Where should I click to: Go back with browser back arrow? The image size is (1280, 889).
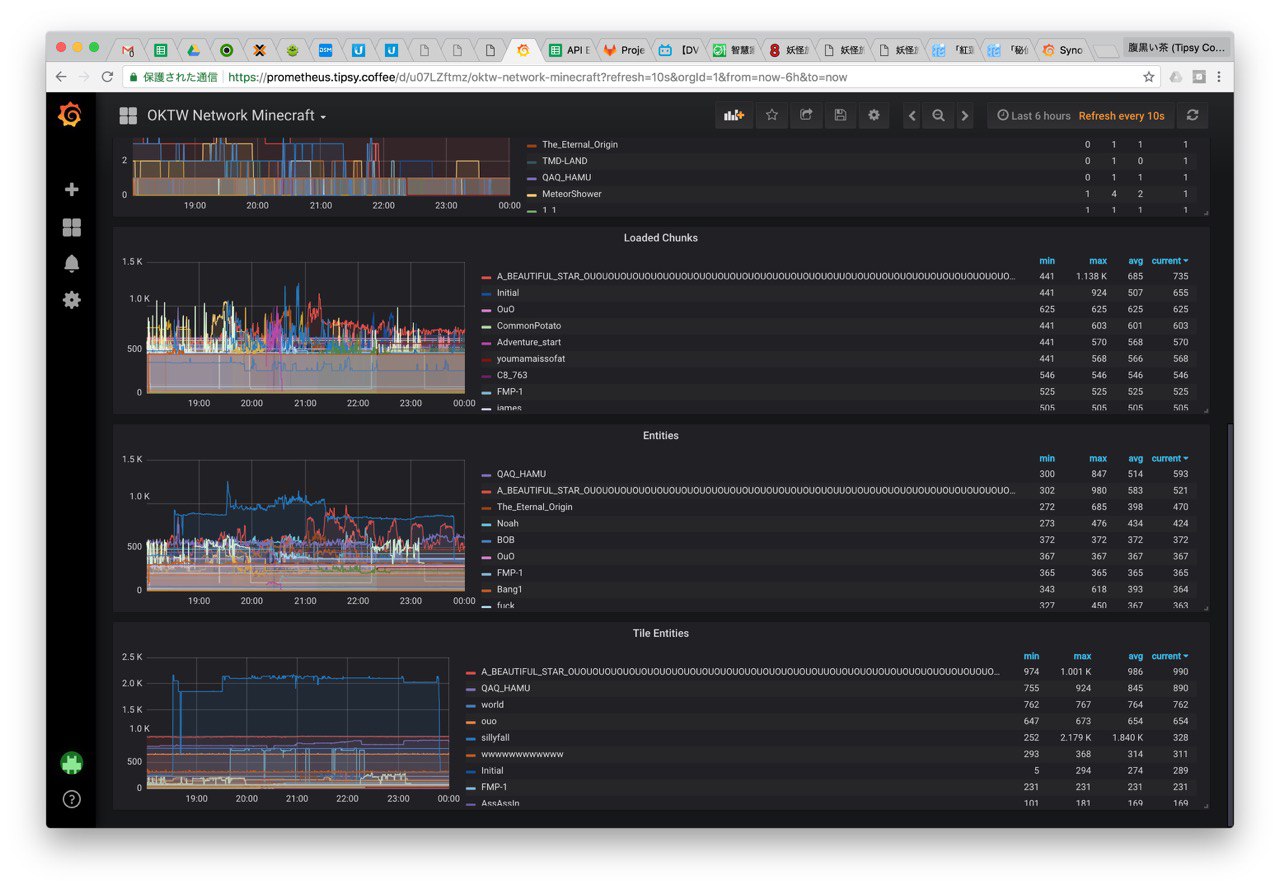tap(61, 77)
